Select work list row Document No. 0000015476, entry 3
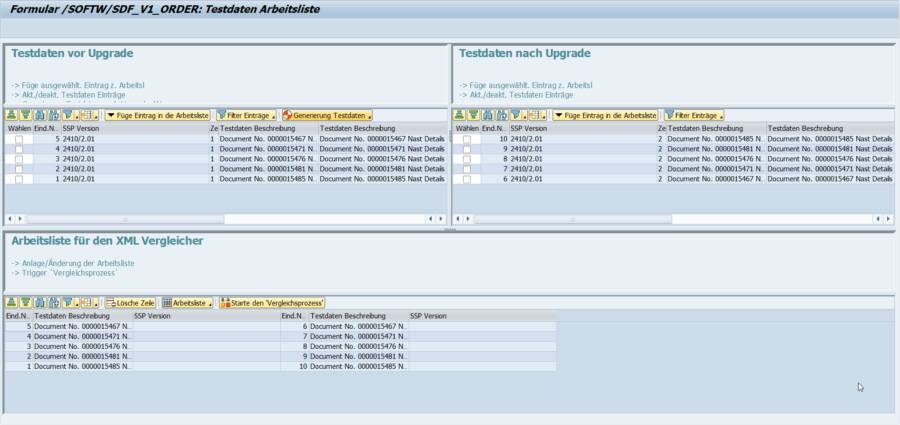The height and width of the screenshot is (425, 900). (x=80, y=346)
